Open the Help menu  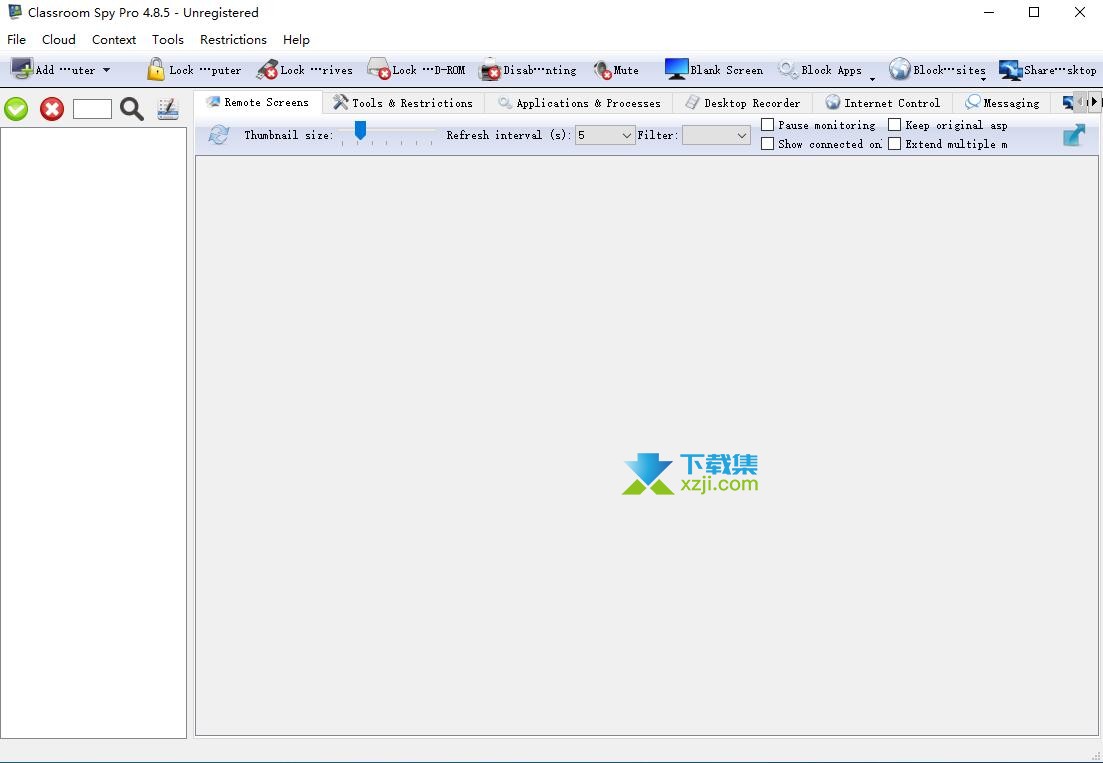(x=296, y=39)
